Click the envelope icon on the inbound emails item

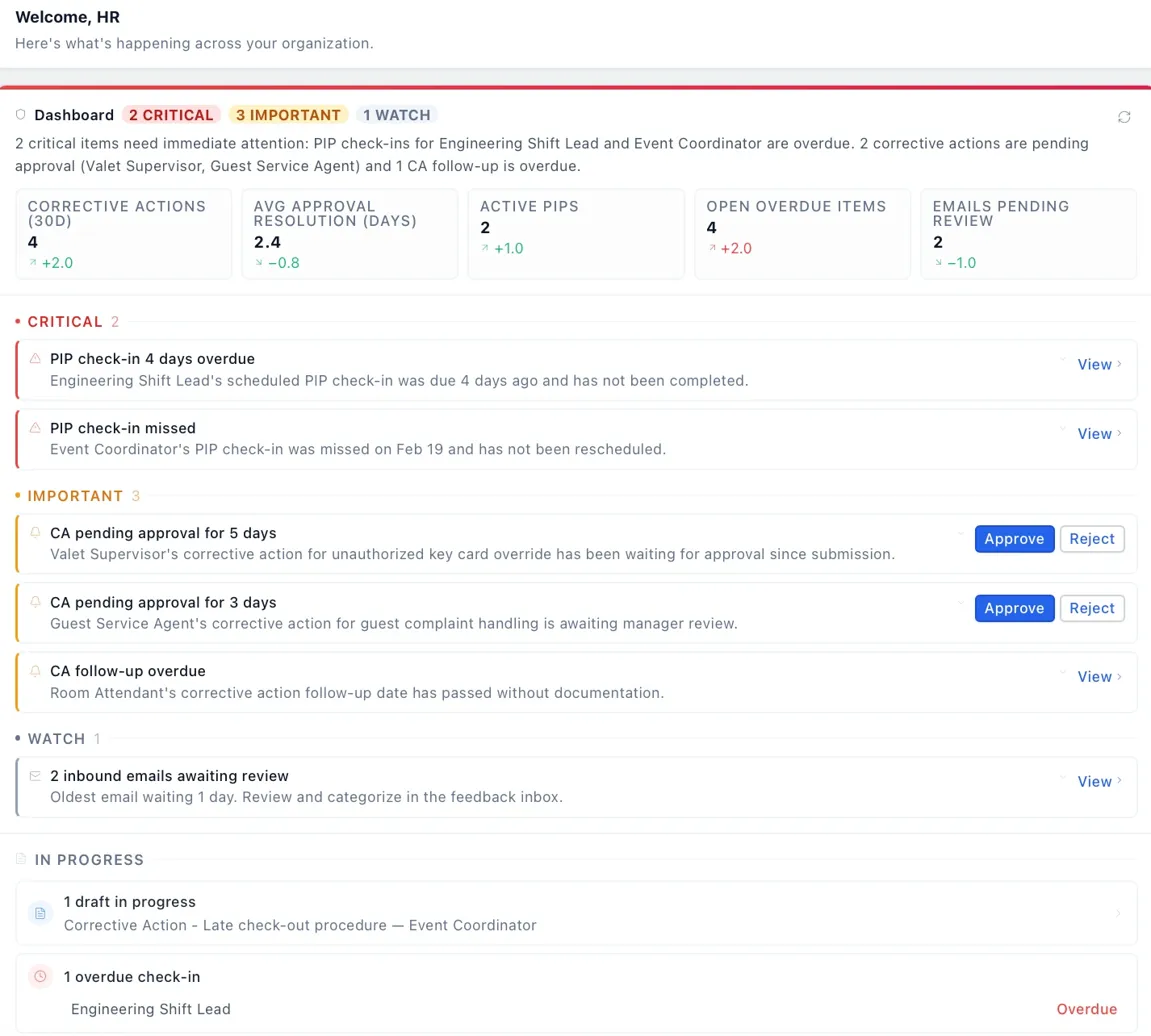(34, 776)
